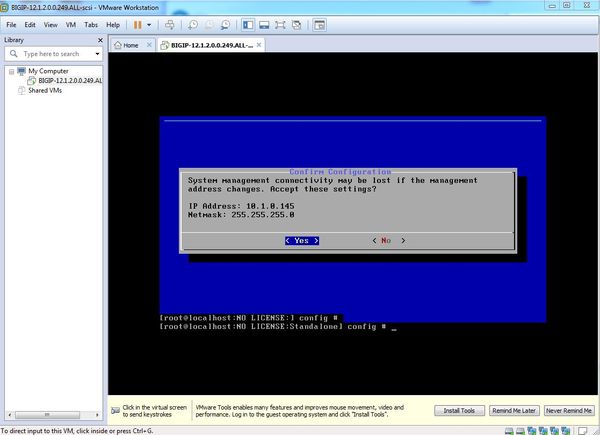Suspend the VM with the pause button

[x=137, y=25]
